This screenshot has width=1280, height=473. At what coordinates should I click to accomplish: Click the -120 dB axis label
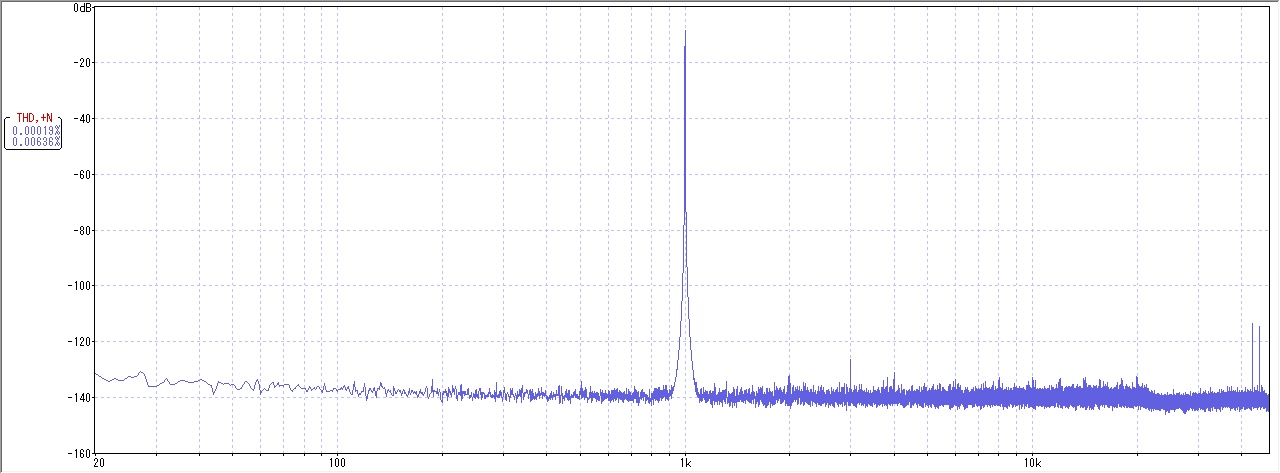coord(79,342)
